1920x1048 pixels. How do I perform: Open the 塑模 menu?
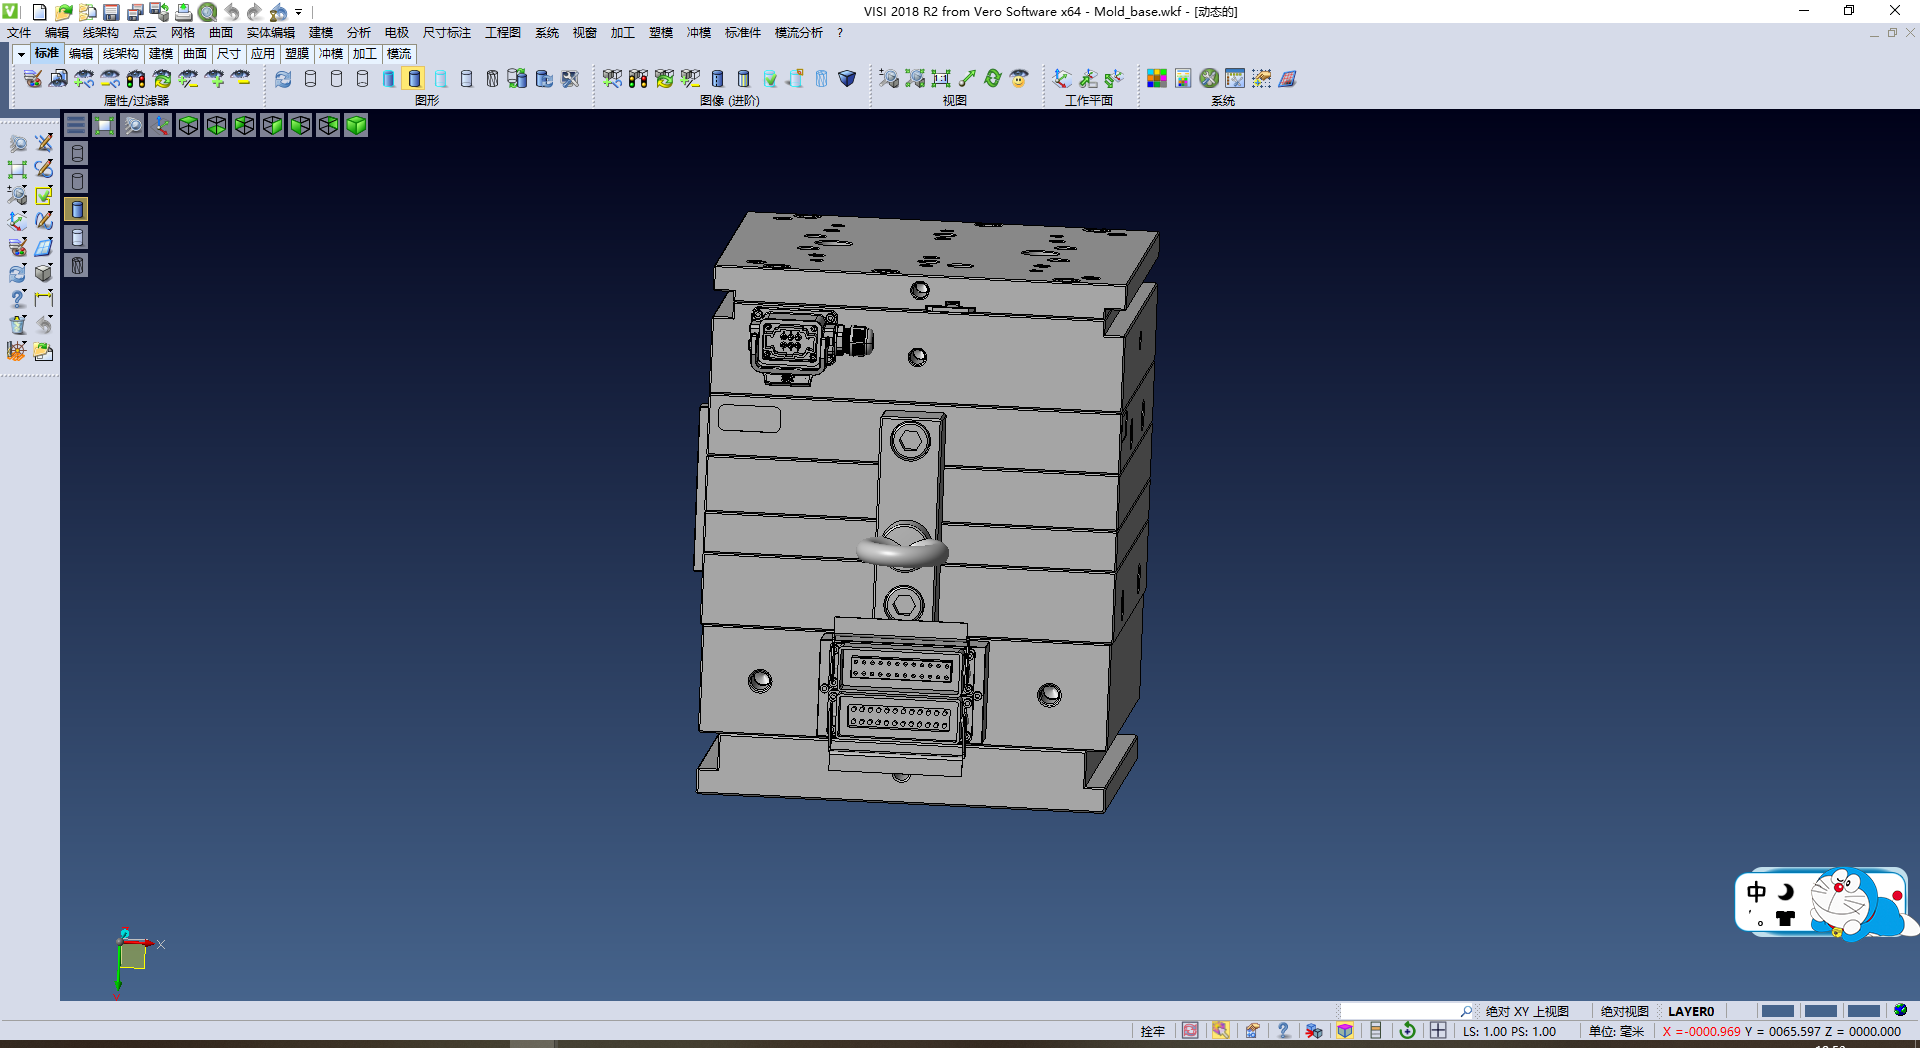660,33
